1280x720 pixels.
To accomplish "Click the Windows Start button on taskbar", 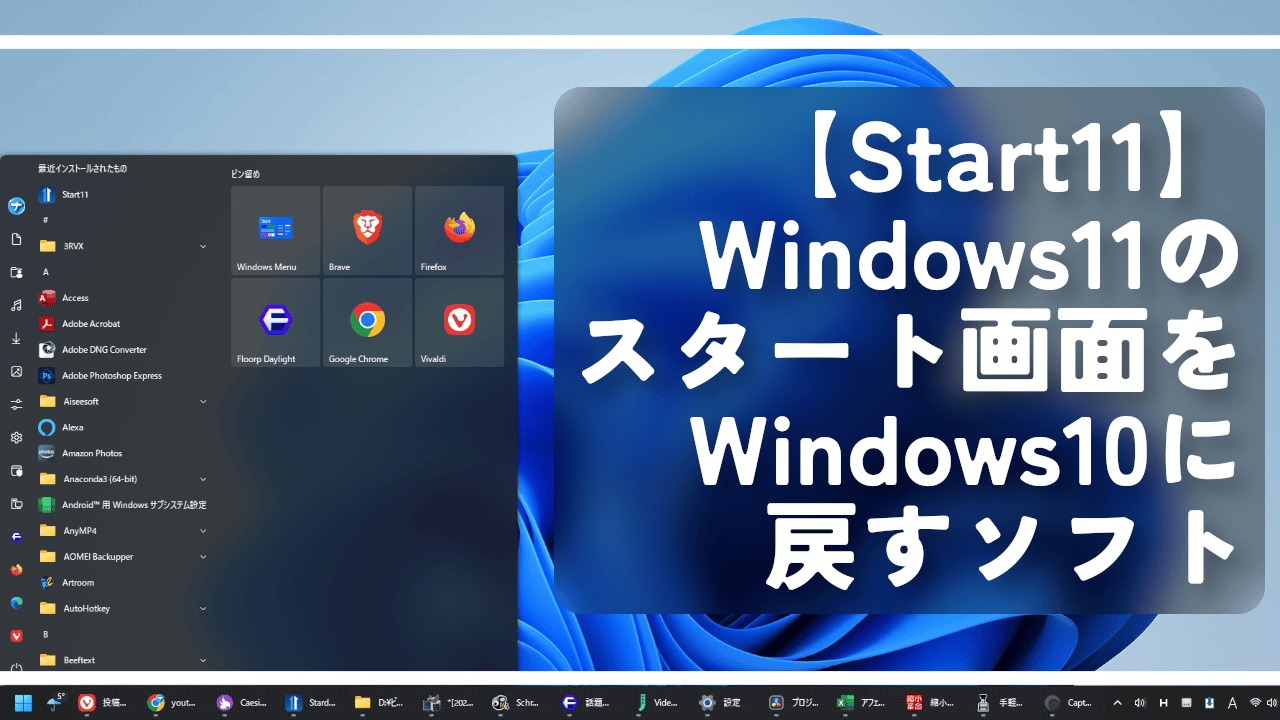I will [x=23, y=702].
